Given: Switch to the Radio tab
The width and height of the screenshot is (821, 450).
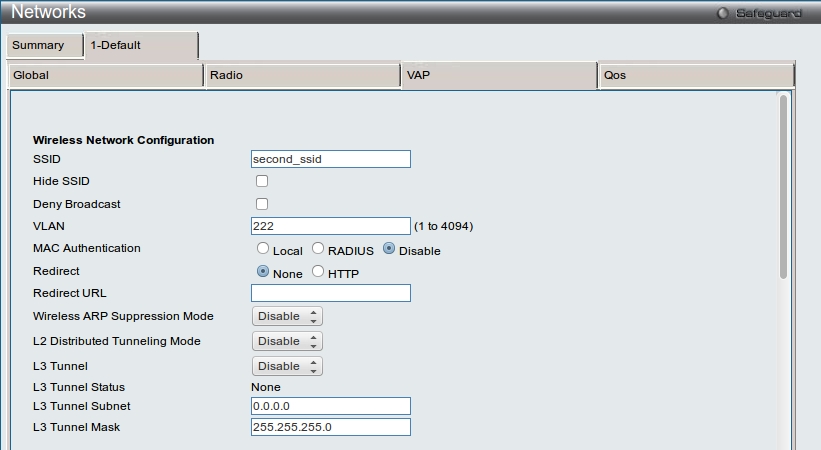Looking at the screenshot, I should click(x=302, y=75).
